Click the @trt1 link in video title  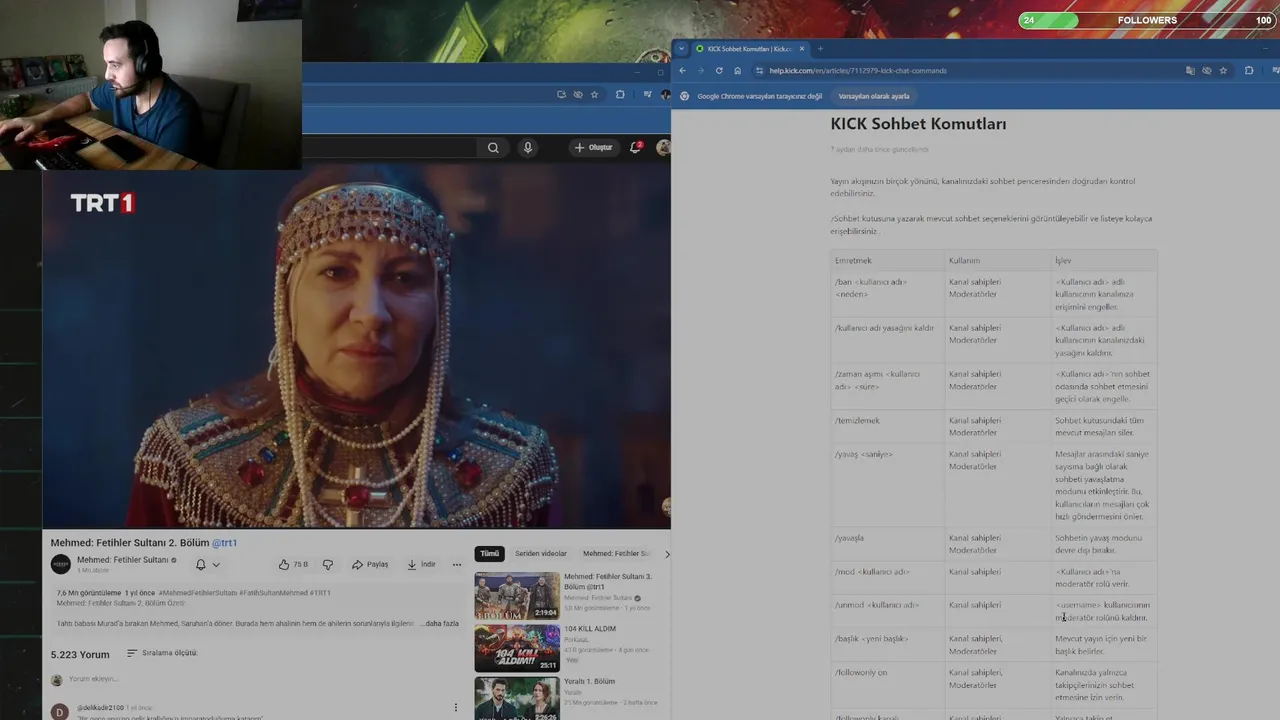click(224, 543)
